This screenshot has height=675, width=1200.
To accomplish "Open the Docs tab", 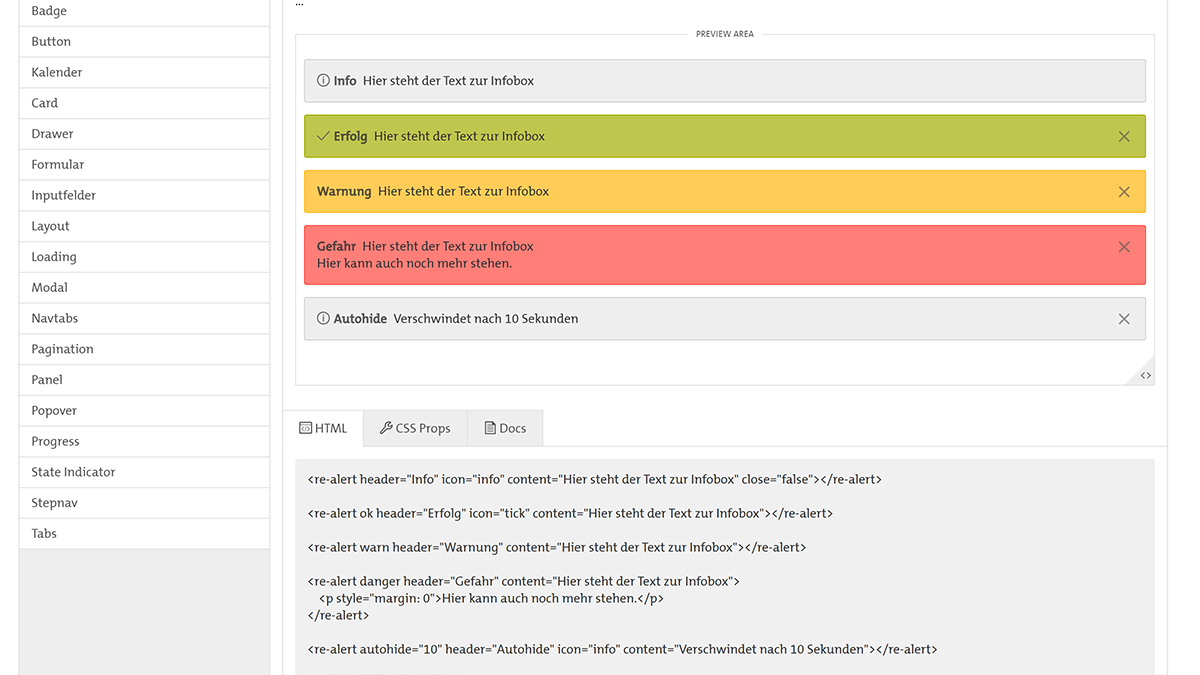I will point(505,428).
